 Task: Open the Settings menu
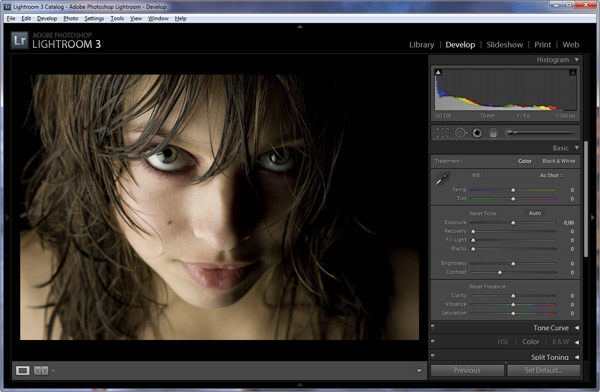pos(94,18)
